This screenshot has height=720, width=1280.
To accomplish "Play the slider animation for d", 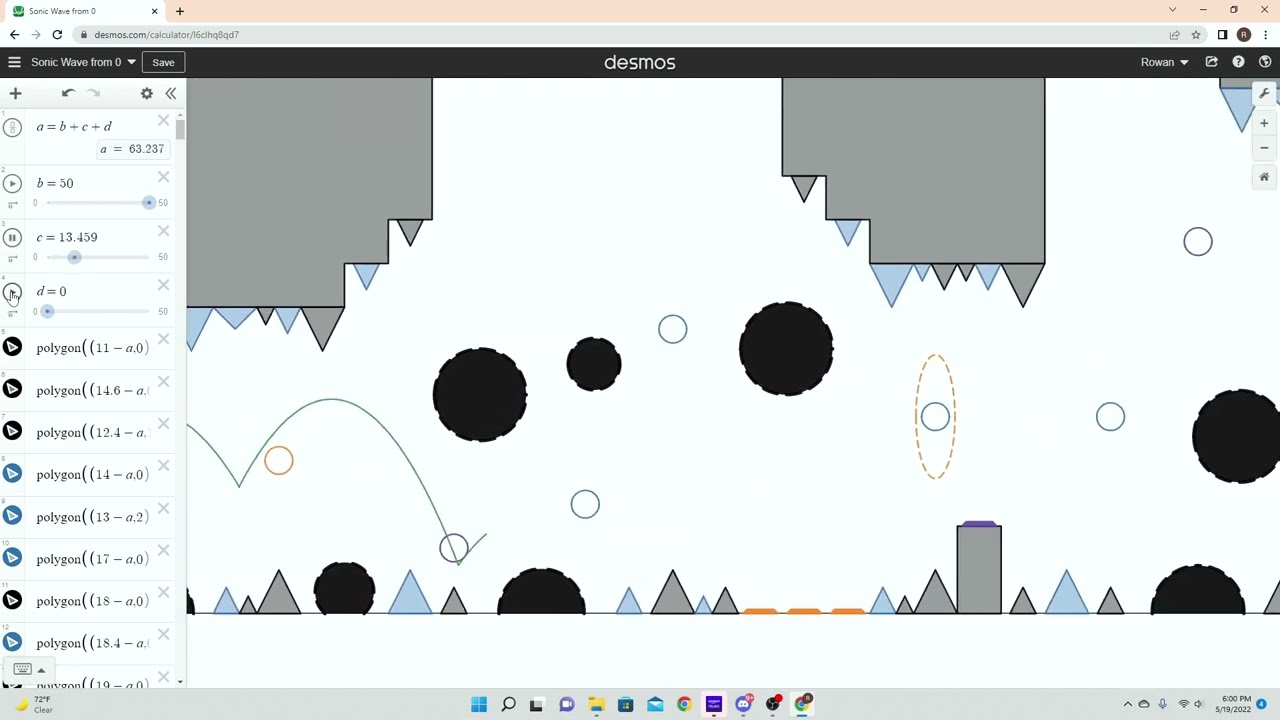I will click(x=12, y=292).
